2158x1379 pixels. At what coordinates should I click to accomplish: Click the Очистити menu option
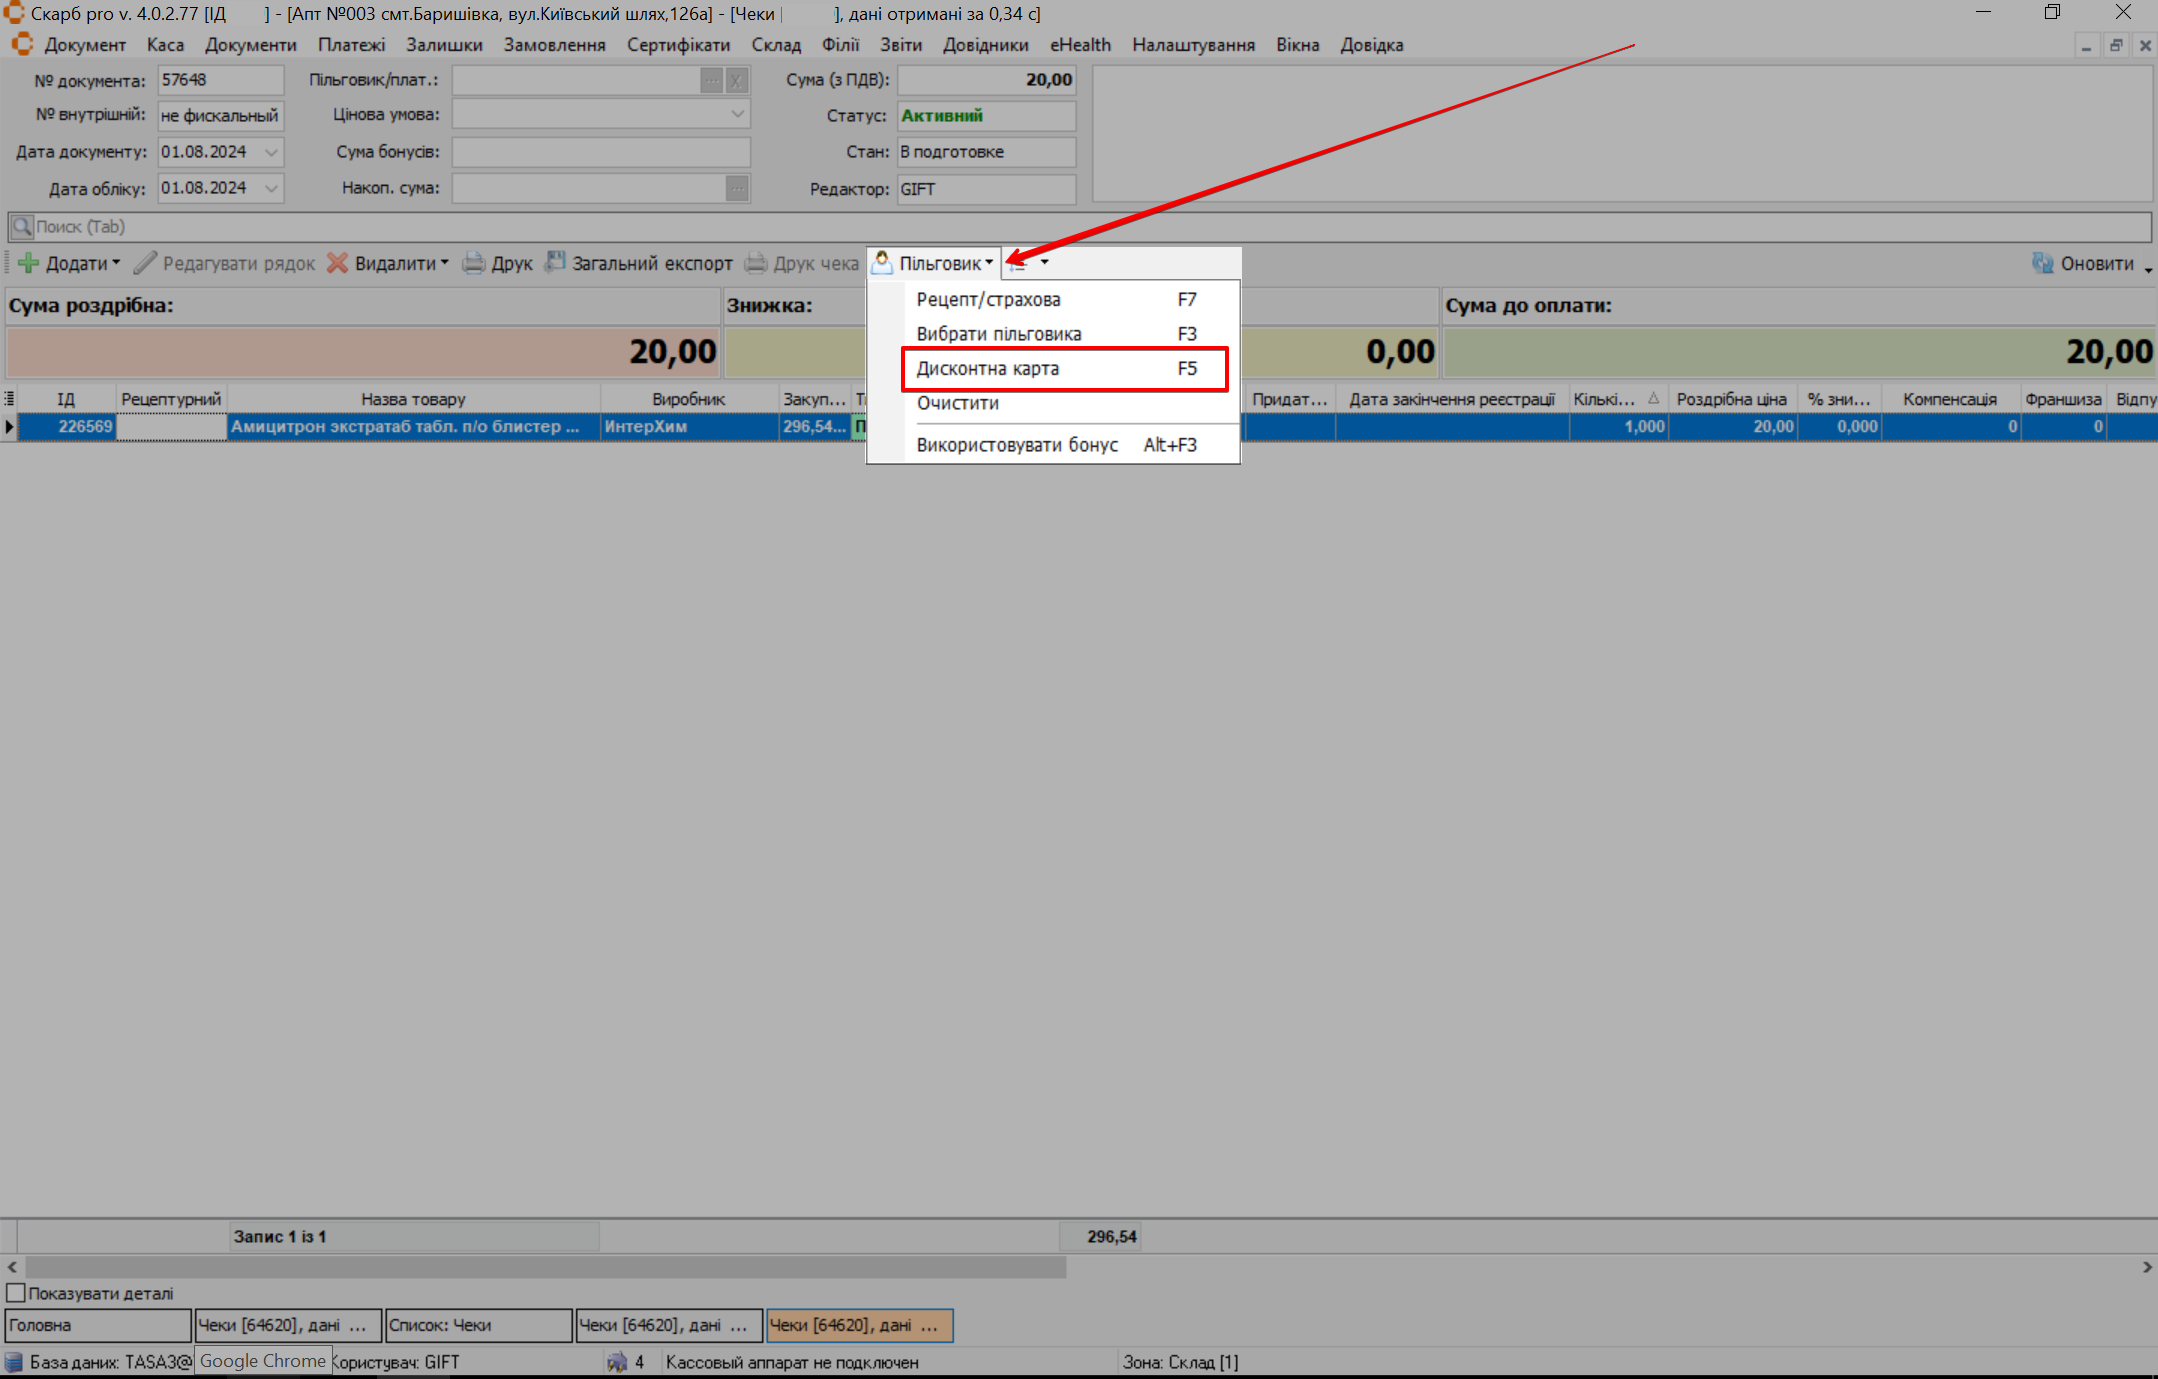coord(957,403)
